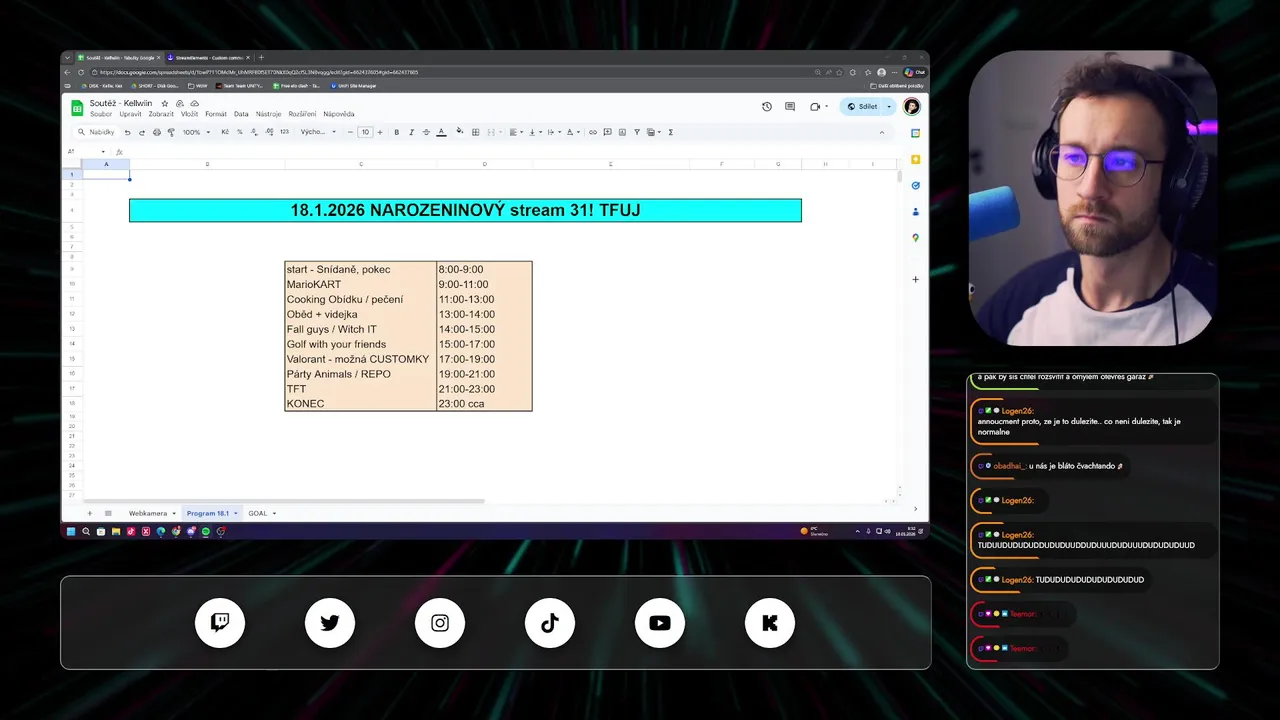Open vertical align dropdown
The width and height of the screenshot is (1280, 720).
coord(536,132)
